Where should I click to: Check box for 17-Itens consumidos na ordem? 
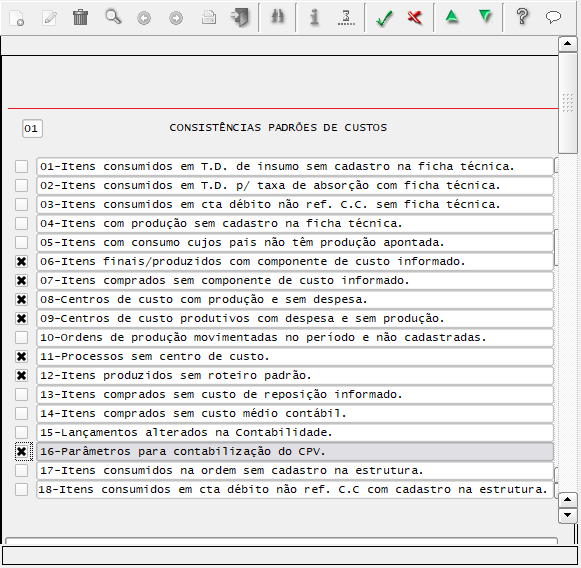coord(21,471)
